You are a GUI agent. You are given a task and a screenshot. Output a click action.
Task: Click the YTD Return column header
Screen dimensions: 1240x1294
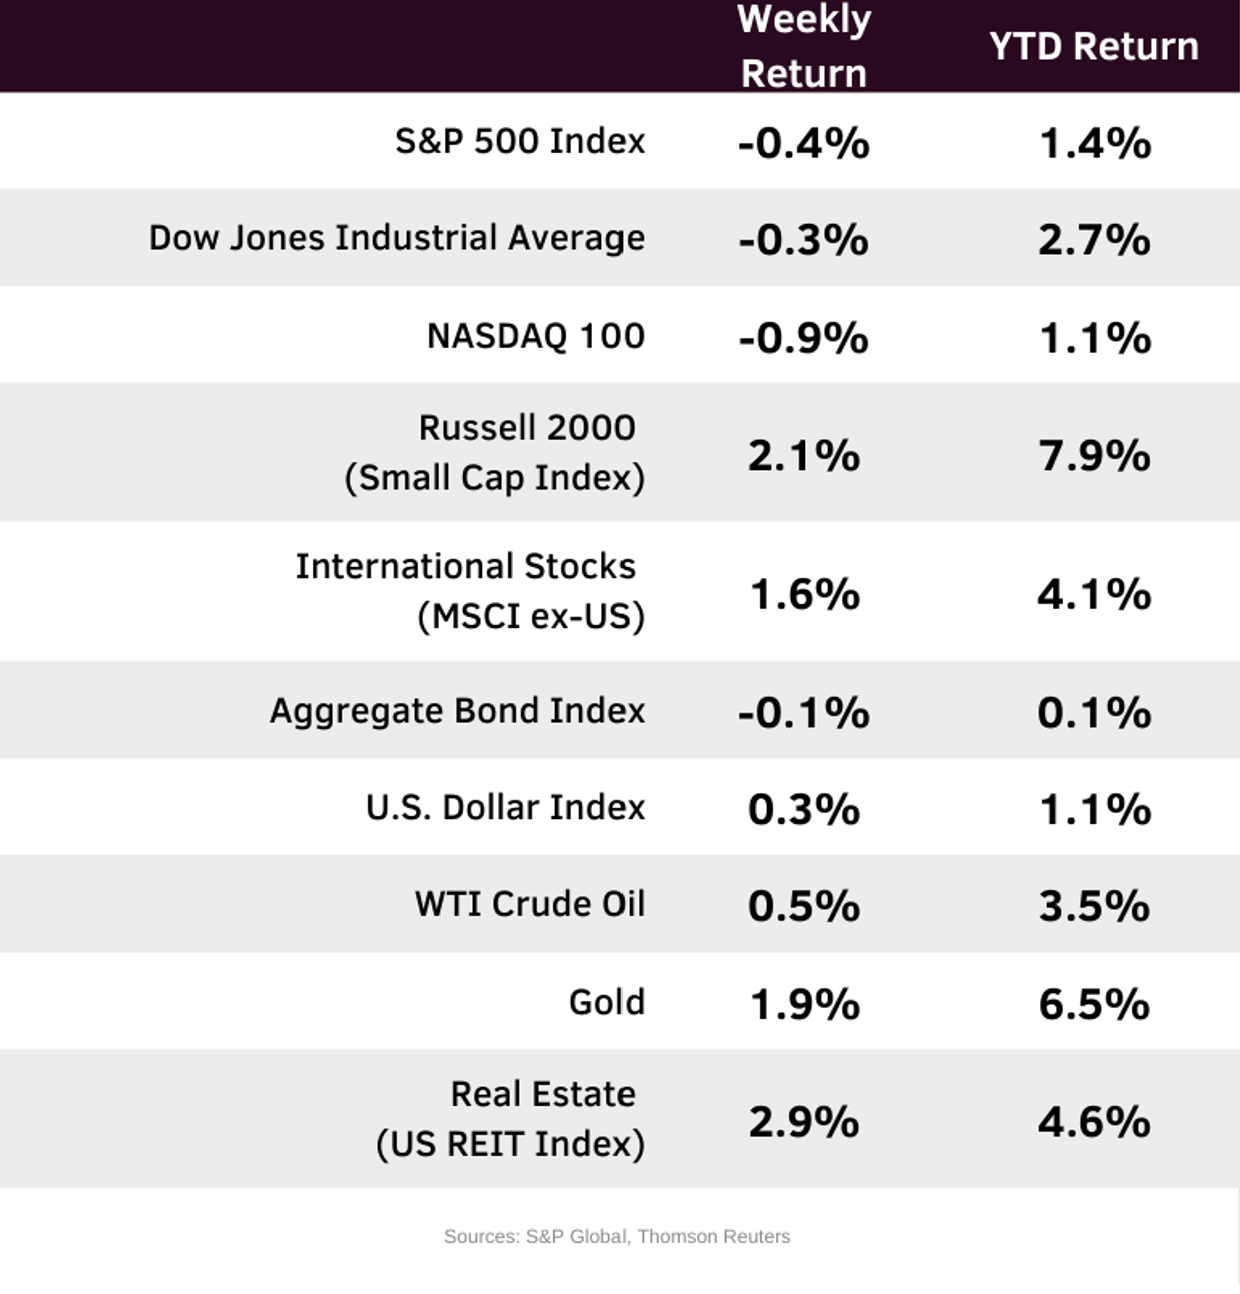pos(1093,46)
